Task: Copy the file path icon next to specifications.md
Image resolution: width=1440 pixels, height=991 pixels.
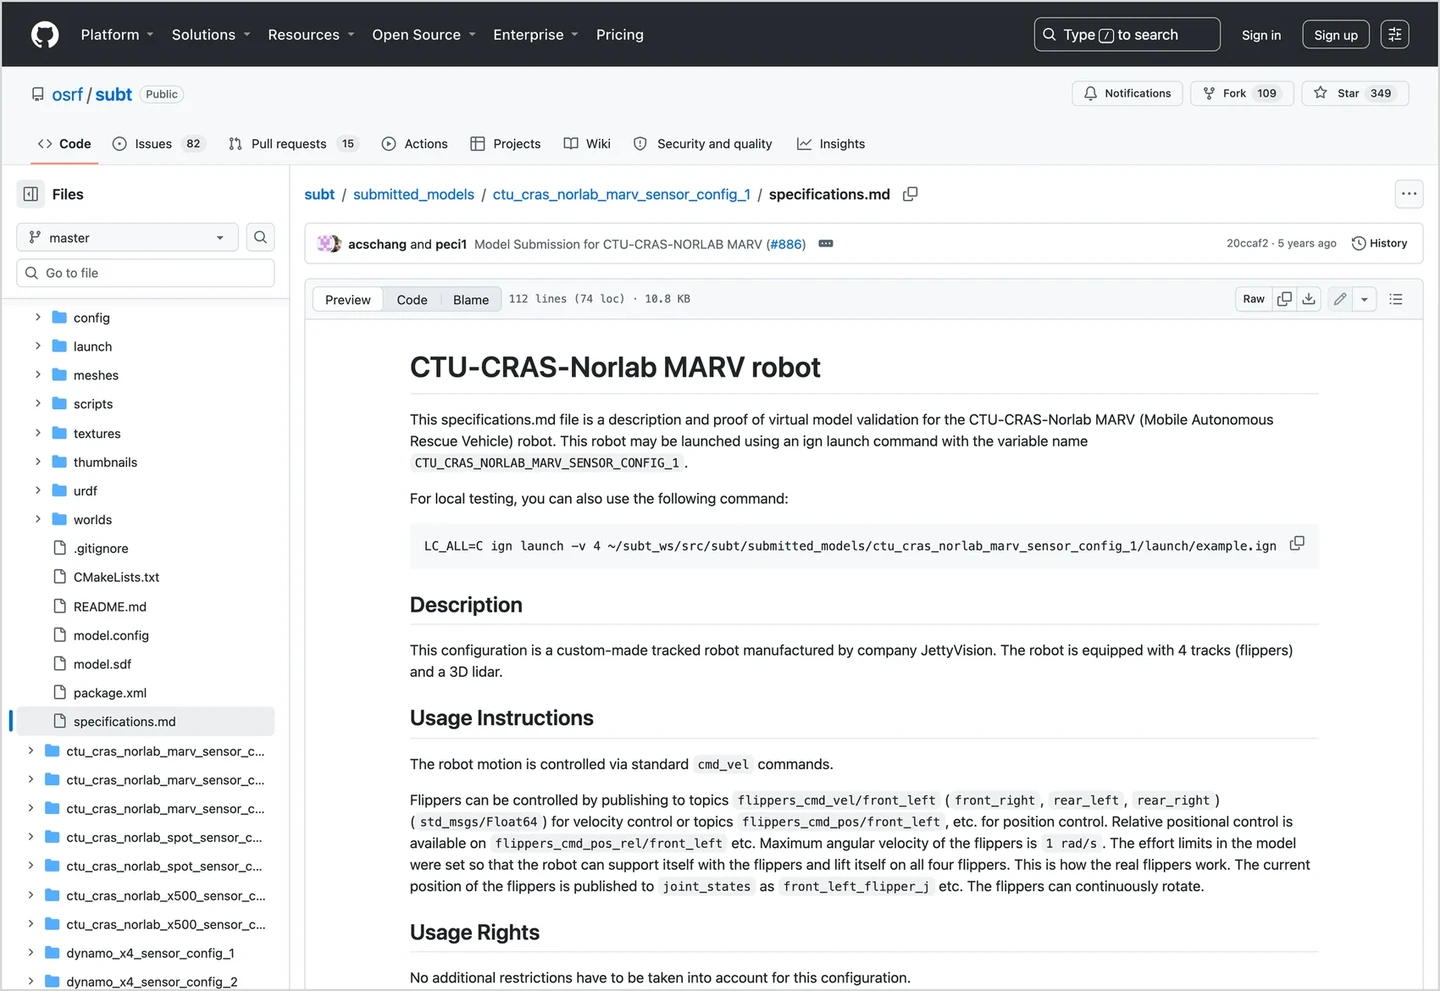Action: coord(910,194)
